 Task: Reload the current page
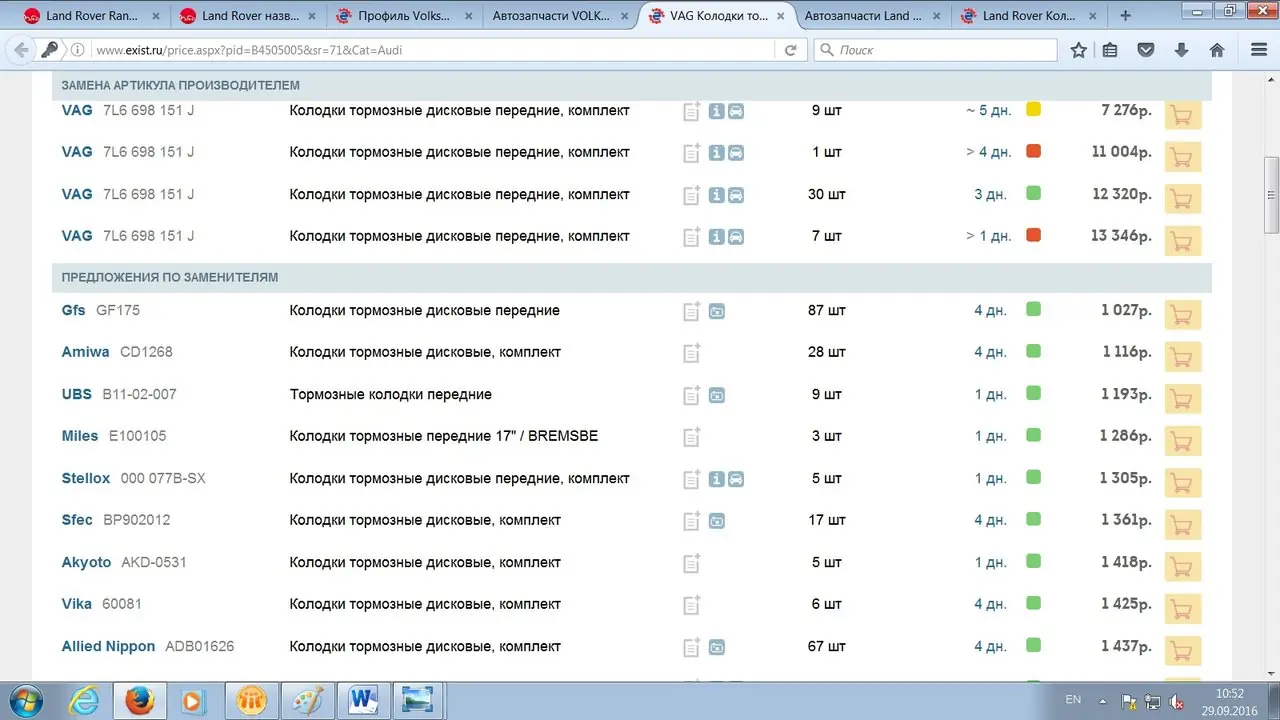(x=790, y=50)
